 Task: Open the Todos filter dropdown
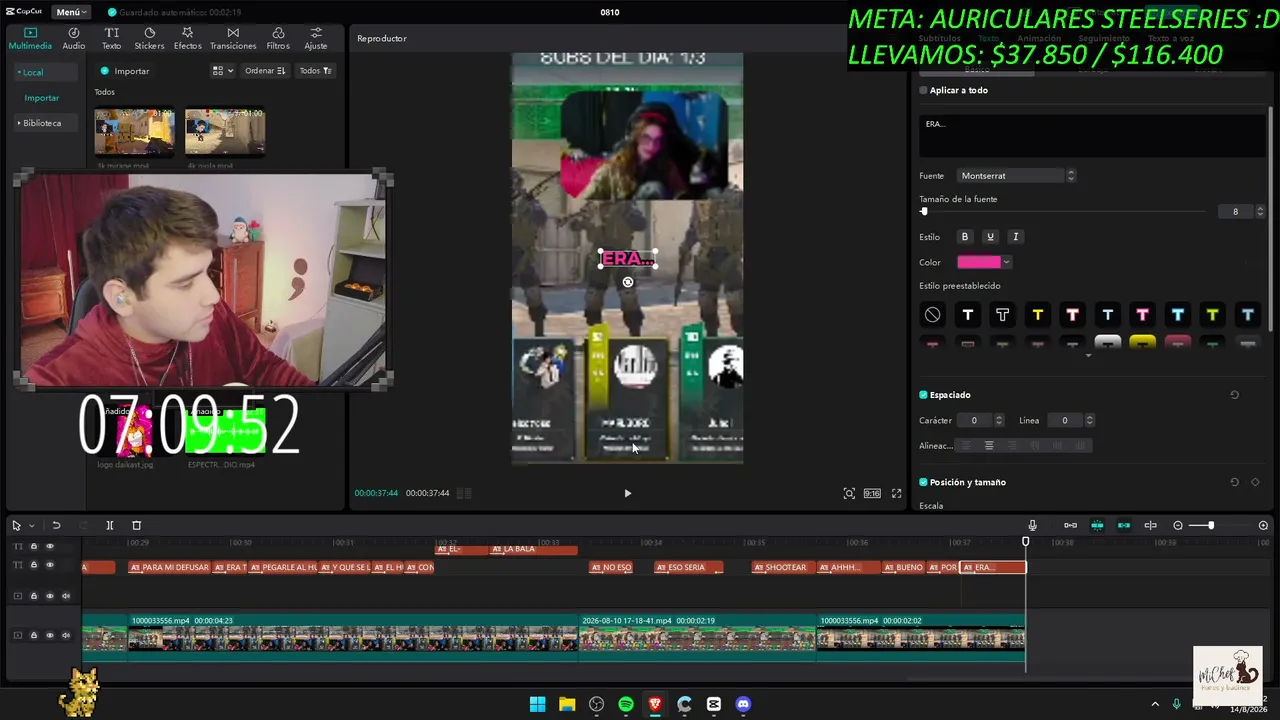point(315,71)
